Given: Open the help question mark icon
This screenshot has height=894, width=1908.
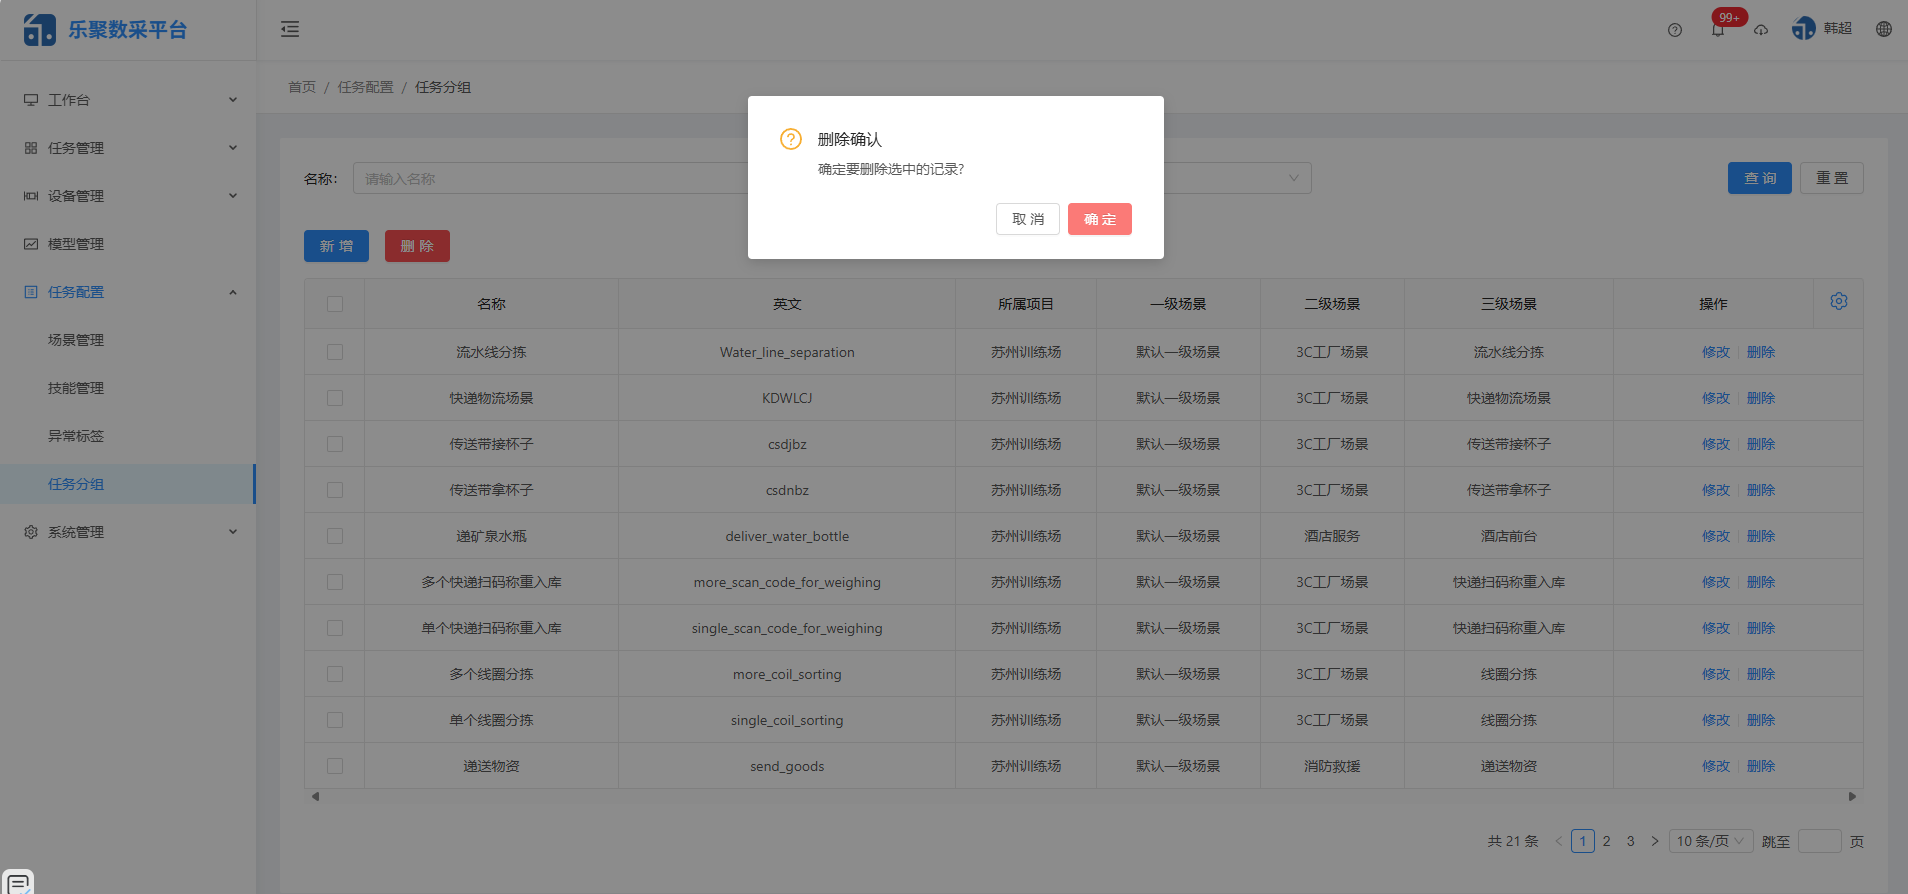Looking at the screenshot, I should [1675, 30].
